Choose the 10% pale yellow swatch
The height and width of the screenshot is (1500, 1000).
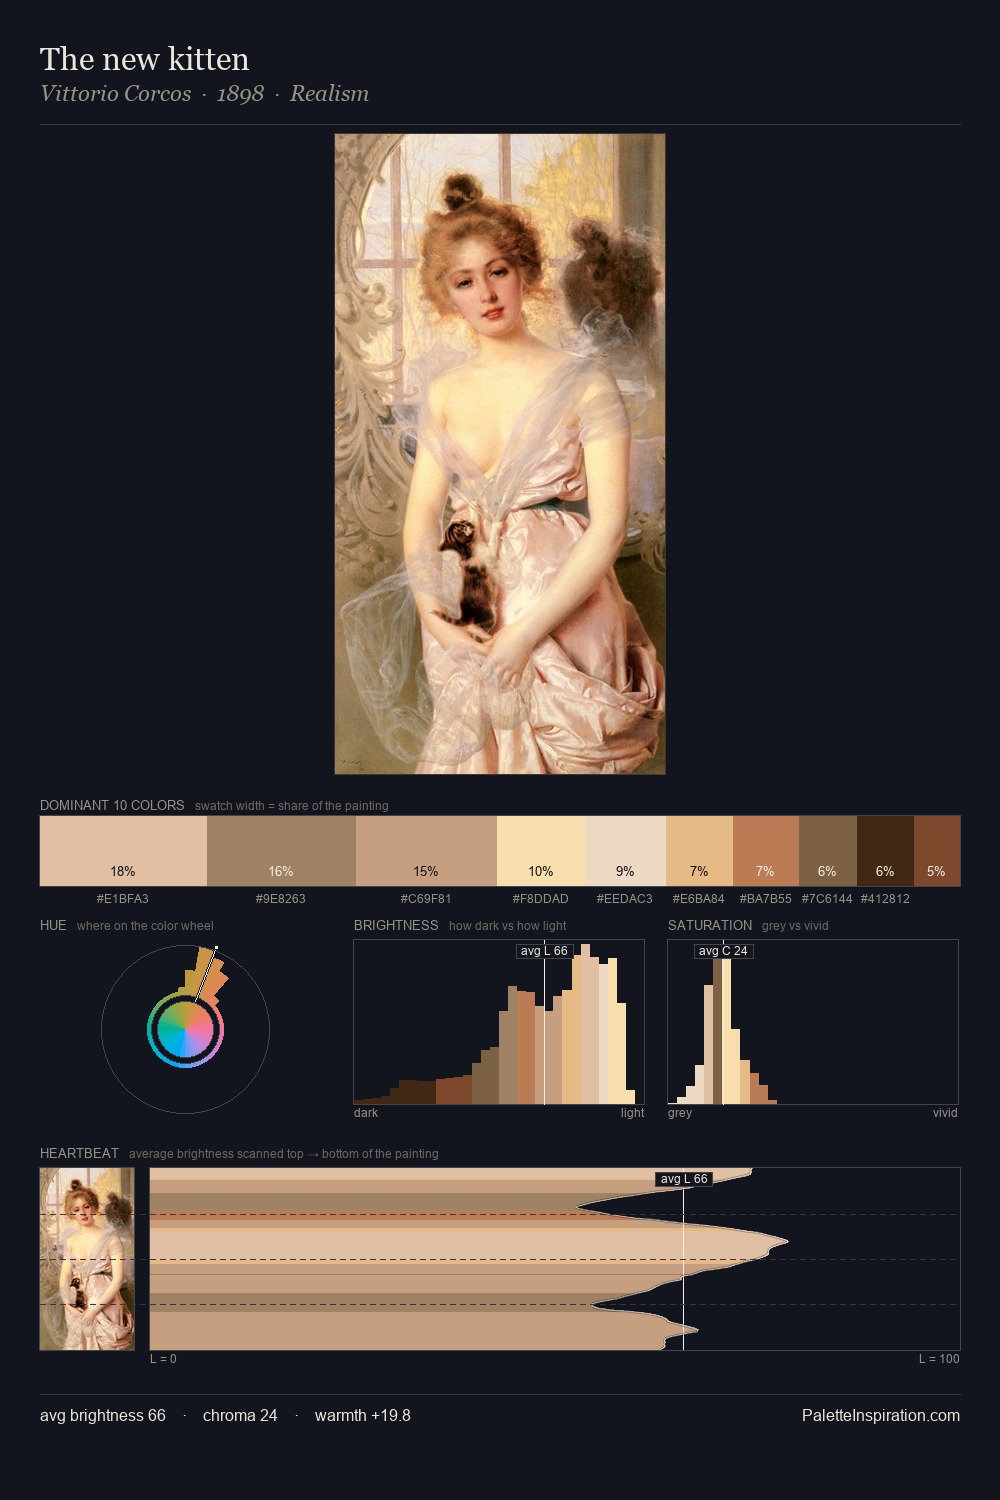point(541,851)
